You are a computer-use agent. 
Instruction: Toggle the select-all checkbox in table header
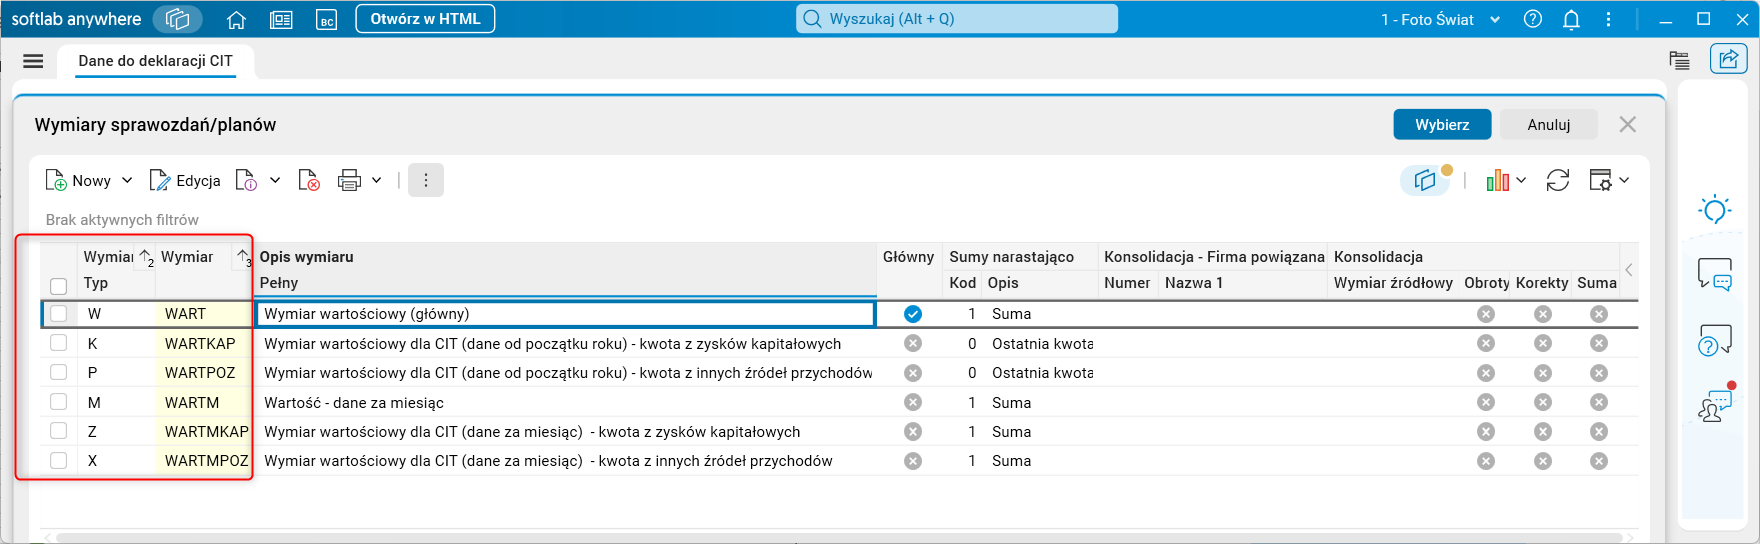59,286
